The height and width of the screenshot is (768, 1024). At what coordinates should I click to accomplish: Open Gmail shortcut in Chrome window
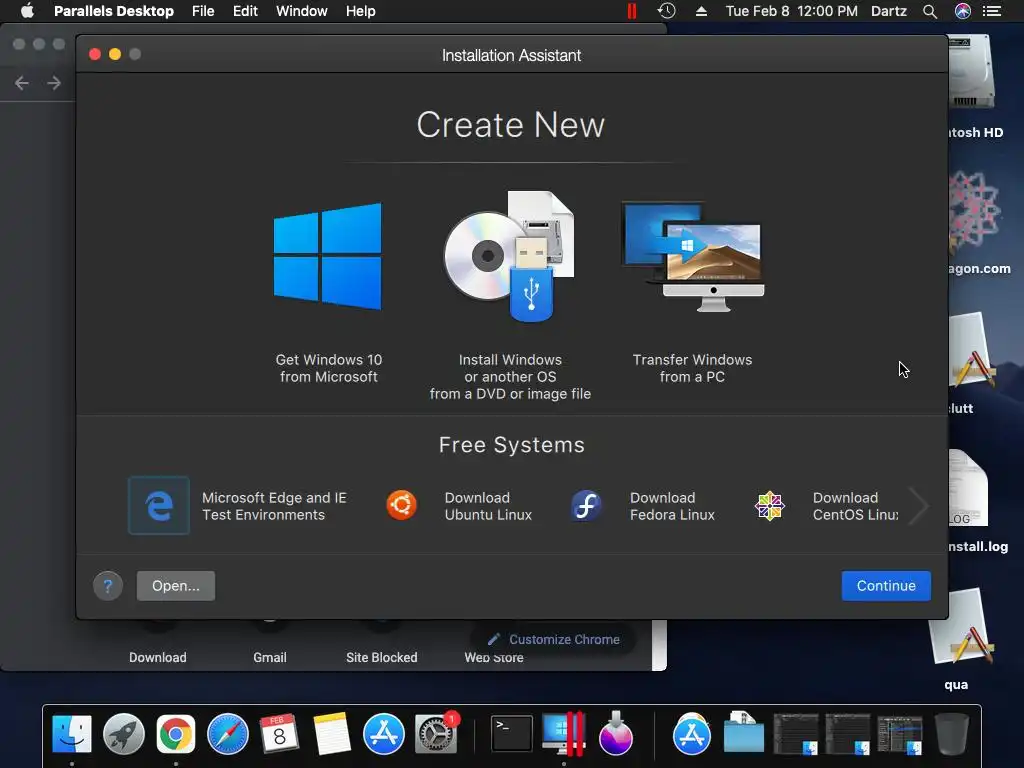[x=270, y=657]
